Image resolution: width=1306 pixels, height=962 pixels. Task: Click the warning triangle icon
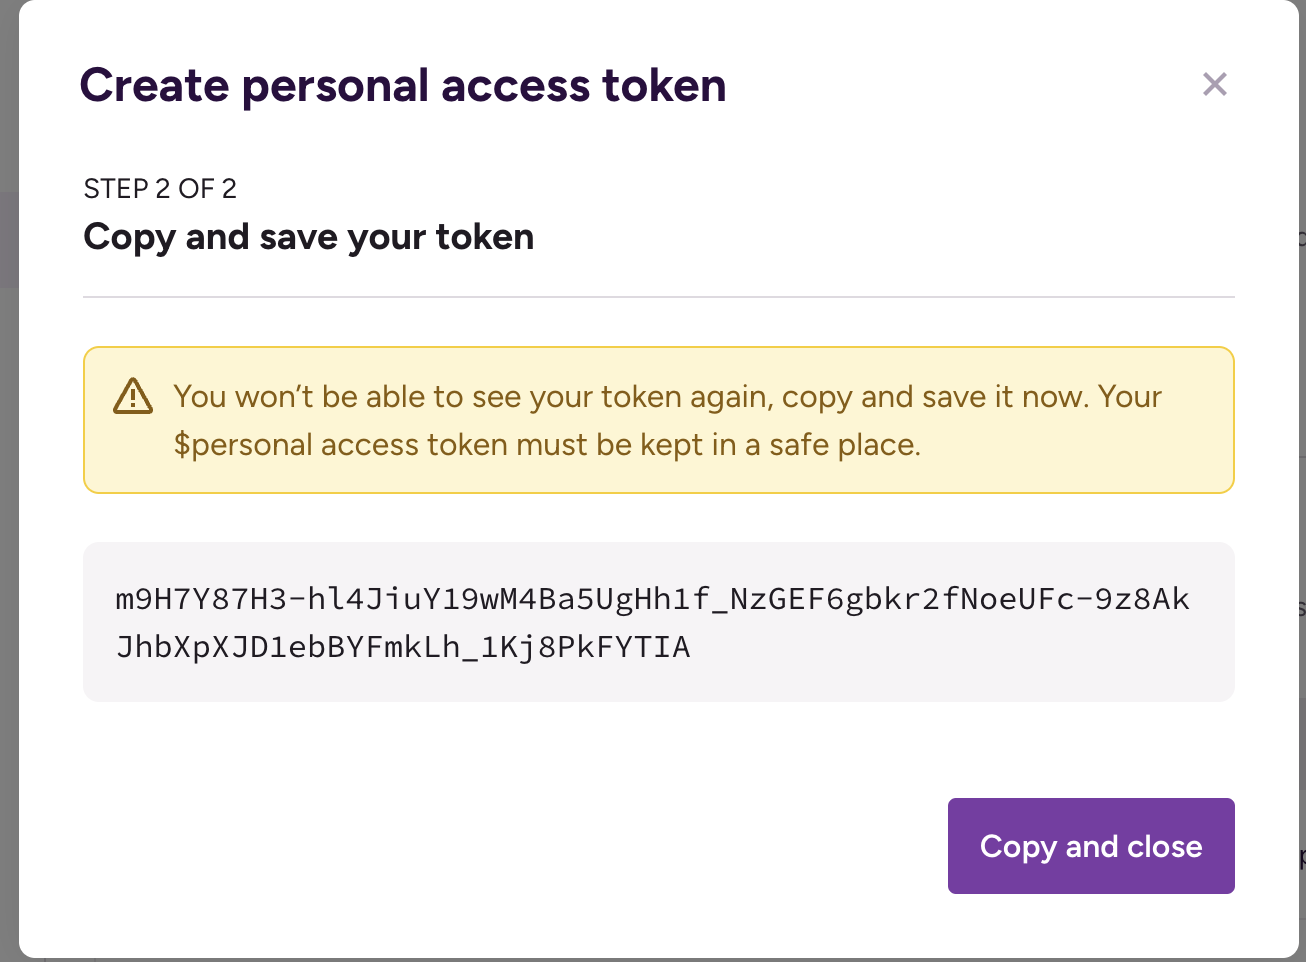(133, 397)
